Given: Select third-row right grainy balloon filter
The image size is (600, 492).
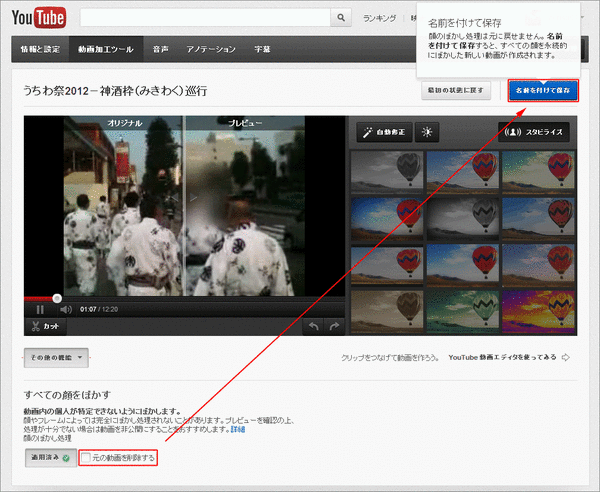Looking at the screenshot, I should (x=538, y=266).
